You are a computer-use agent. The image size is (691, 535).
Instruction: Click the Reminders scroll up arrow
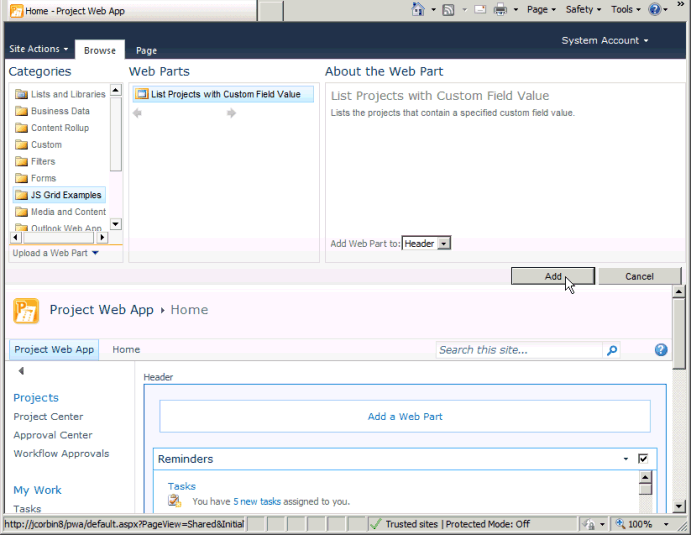coord(645,477)
